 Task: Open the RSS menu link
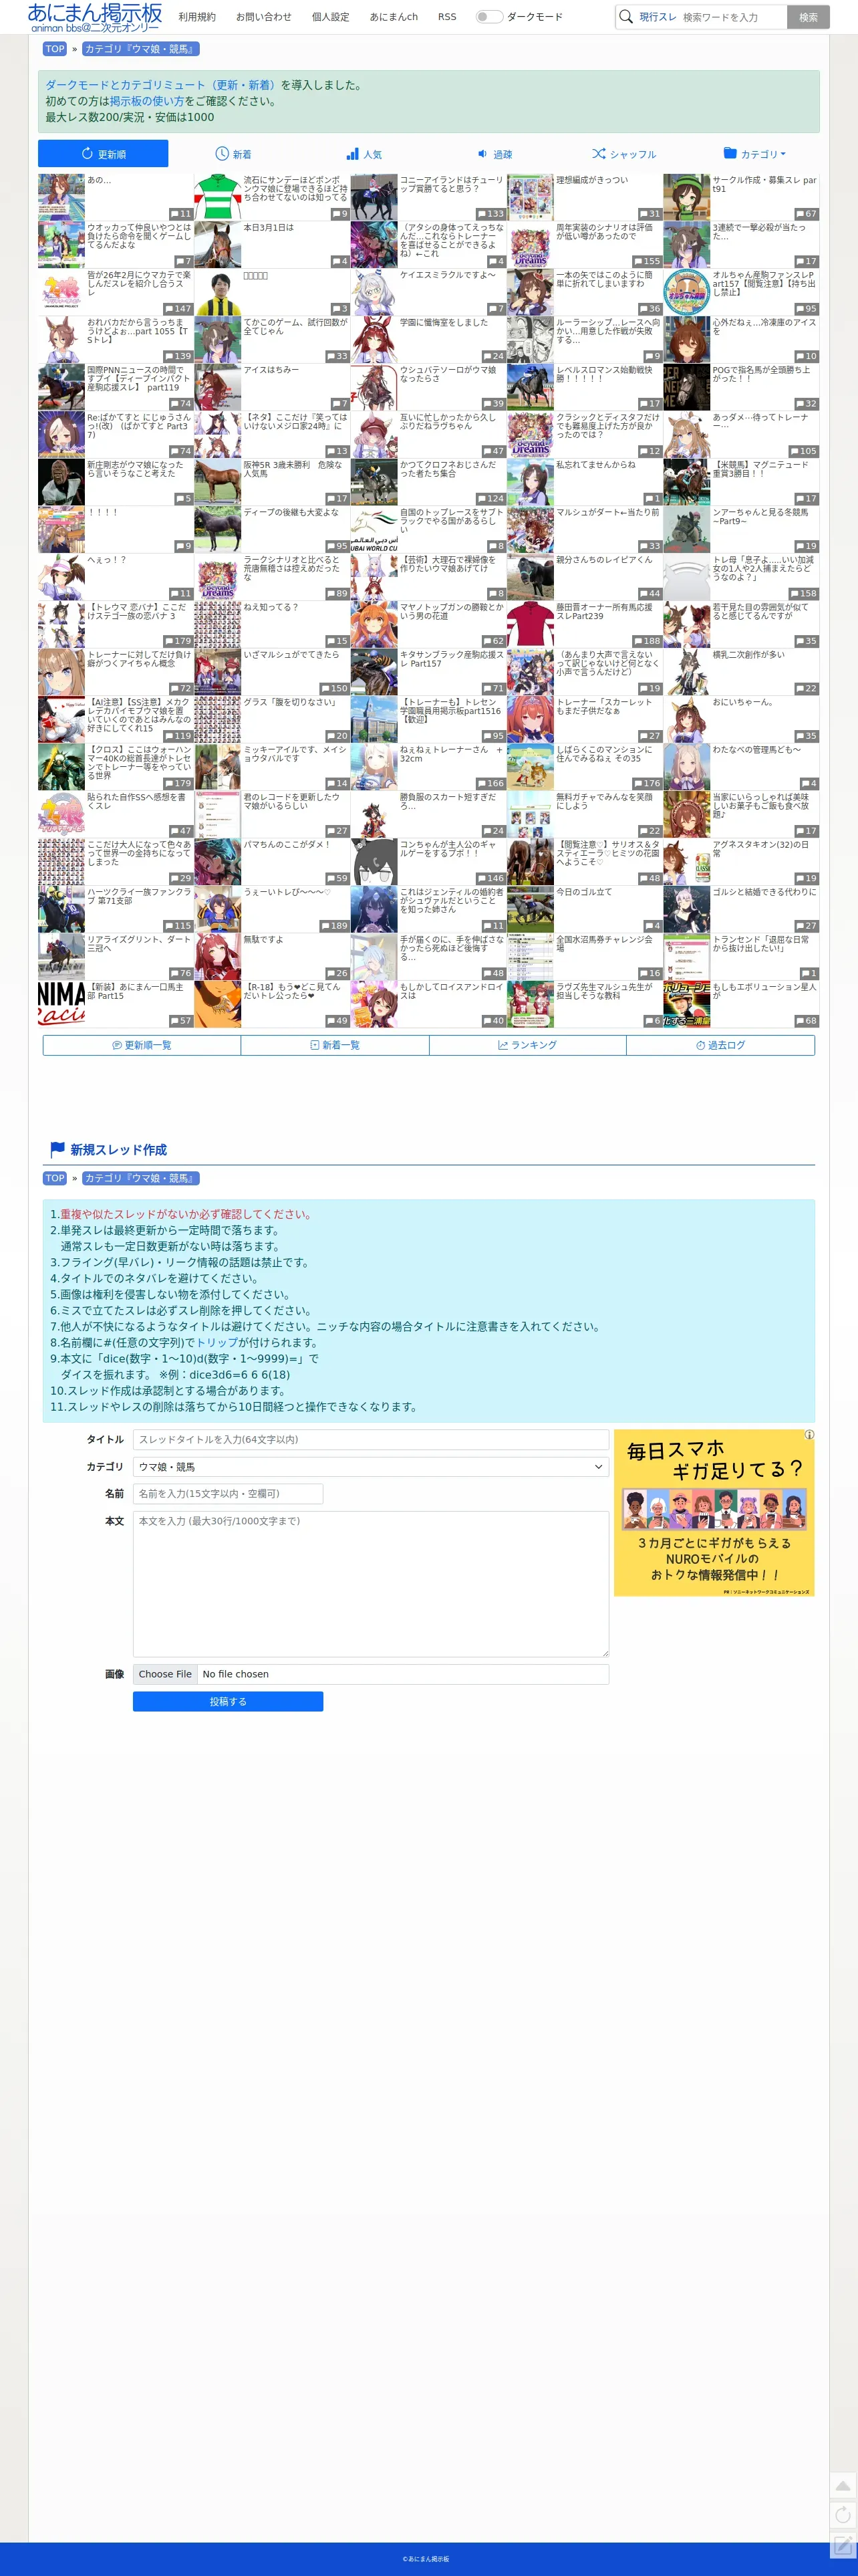(447, 17)
